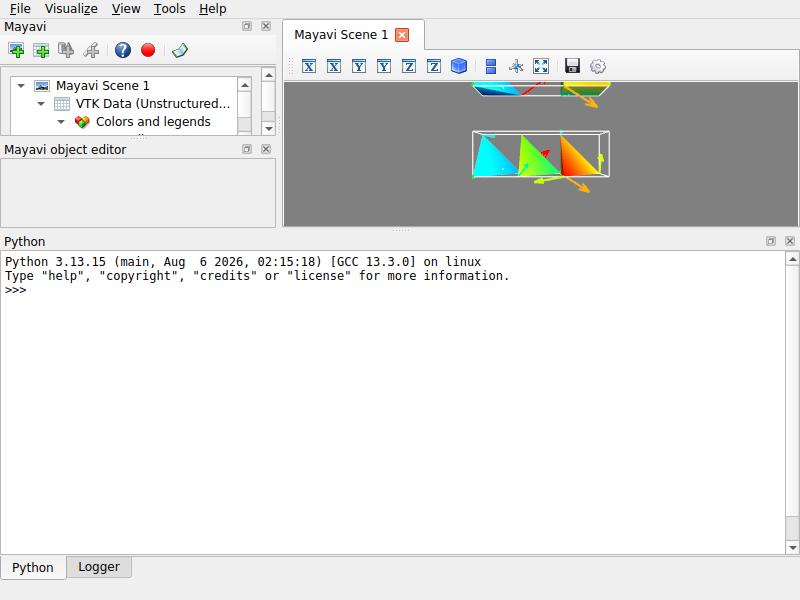
Task: Click outer Mayavi panel scrollbar down arrow
Action: point(269,129)
